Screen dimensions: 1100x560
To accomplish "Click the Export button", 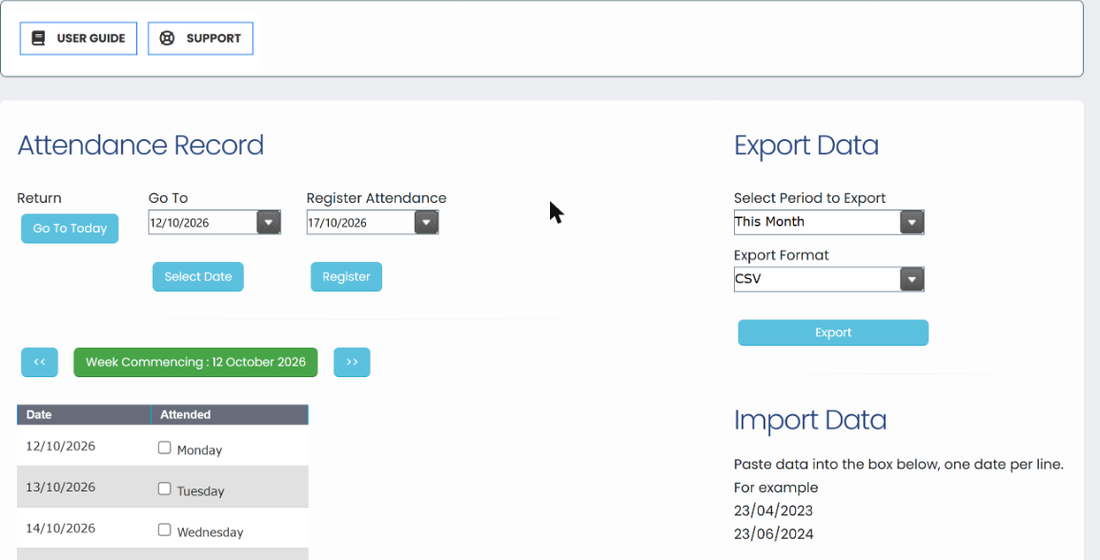I will tap(833, 333).
